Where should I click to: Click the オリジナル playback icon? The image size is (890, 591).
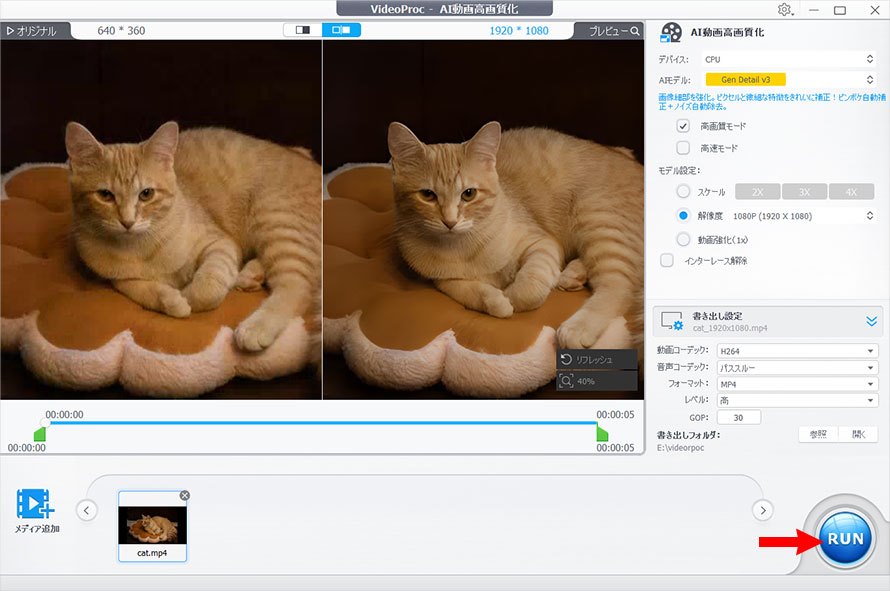click(x=10, y=30)
